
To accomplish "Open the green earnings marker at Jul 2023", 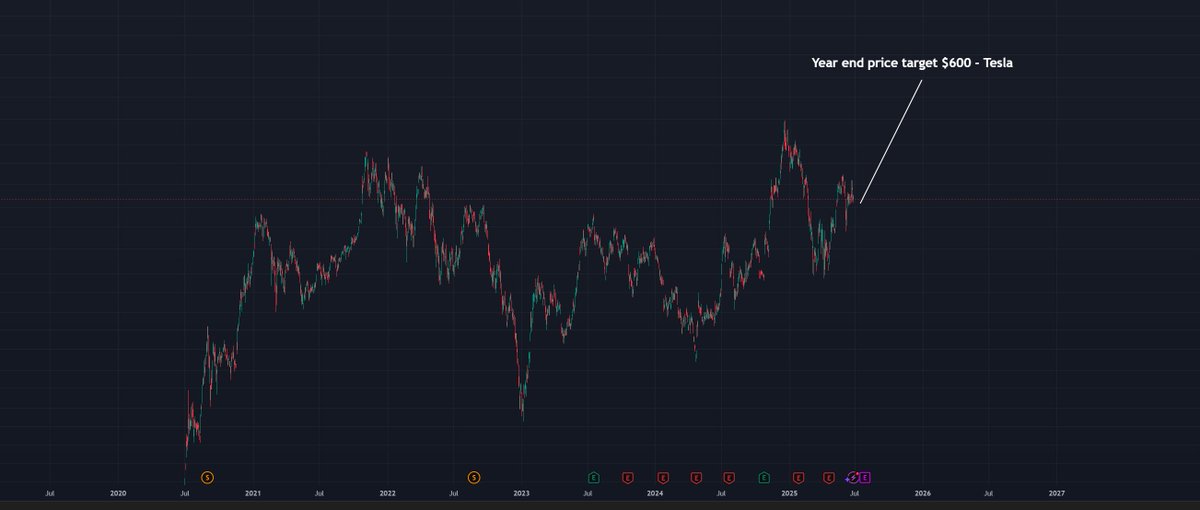I will tap(593, 477).
